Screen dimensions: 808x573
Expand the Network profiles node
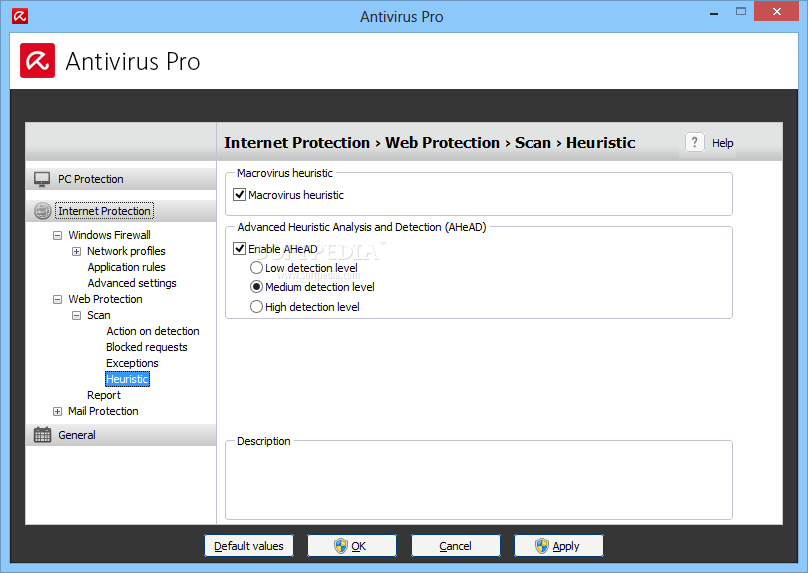(76, 251)
